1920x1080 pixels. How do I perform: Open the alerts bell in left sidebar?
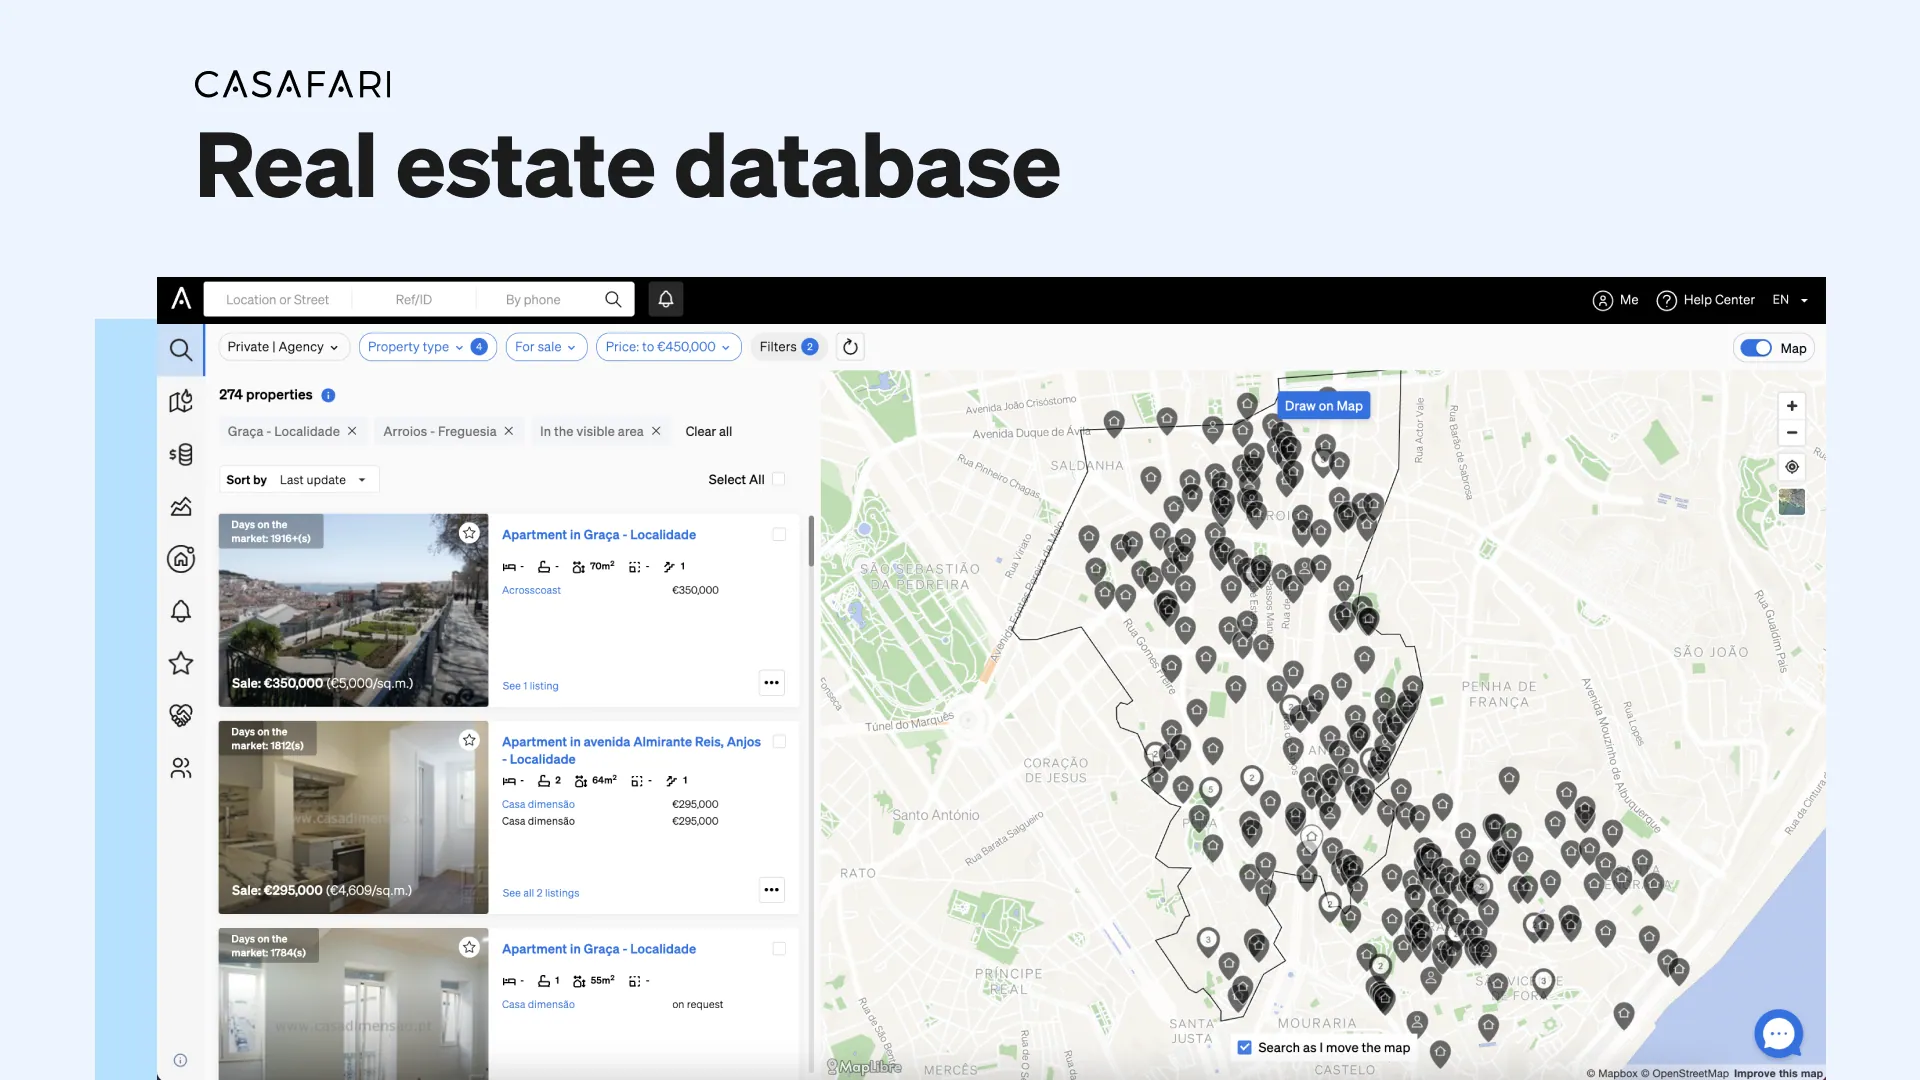click(x=181, y=611)
